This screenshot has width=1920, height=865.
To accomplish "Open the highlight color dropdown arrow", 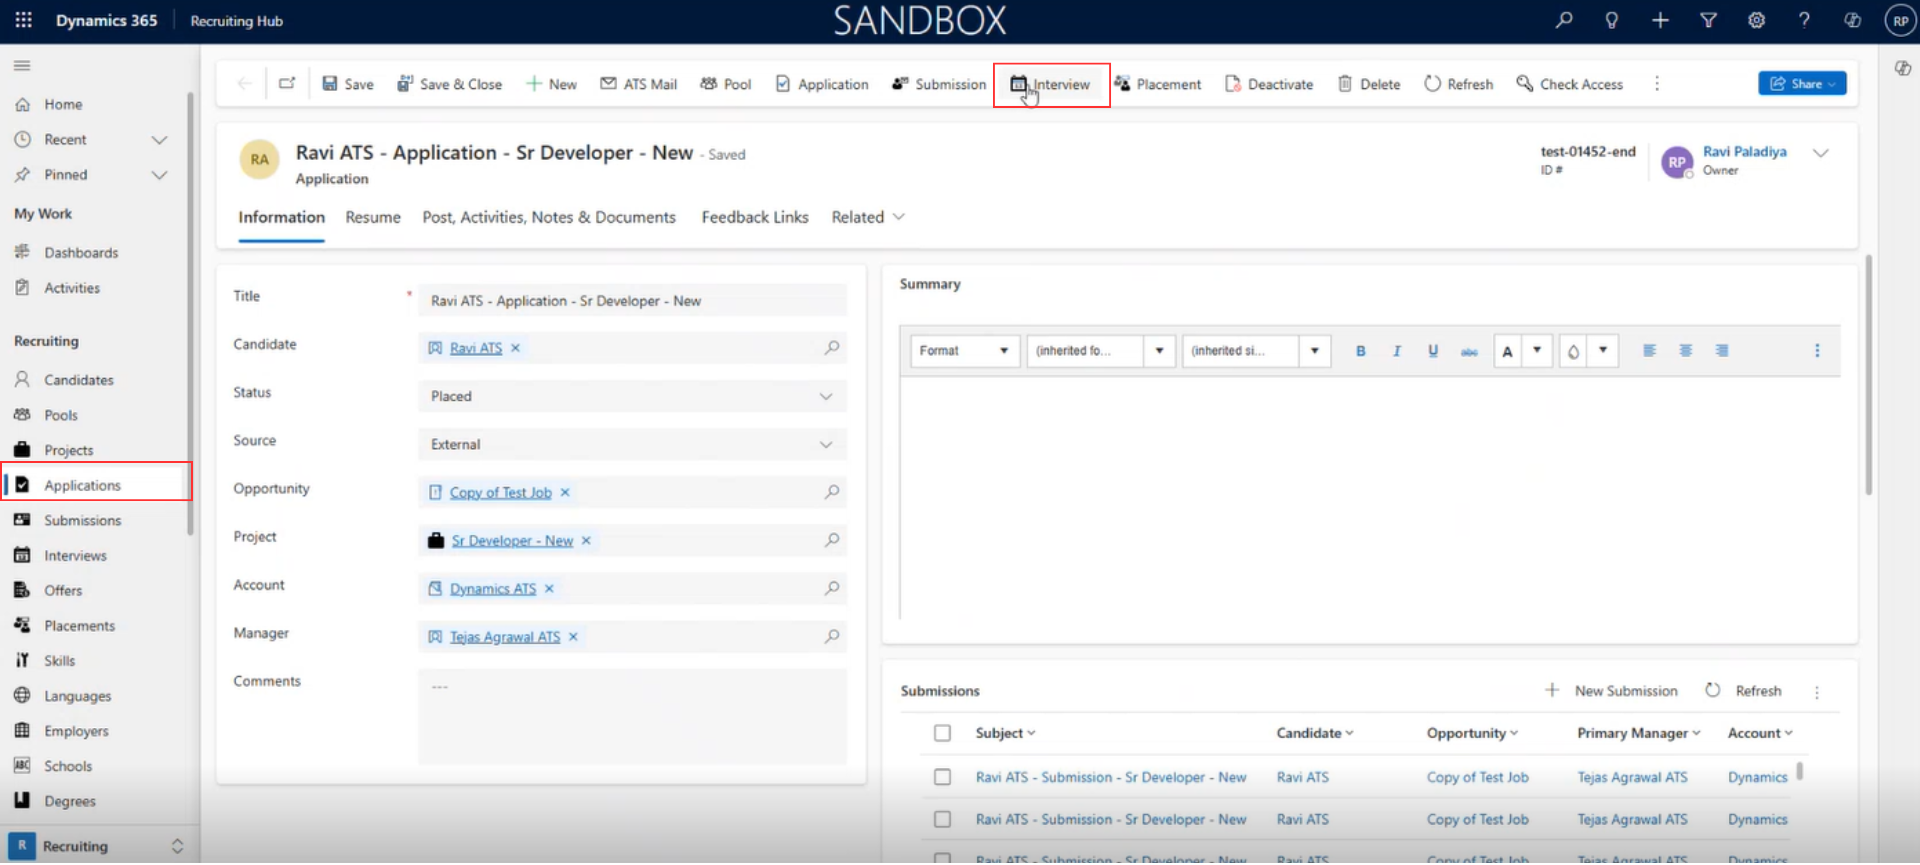I will click(1603, 351).
